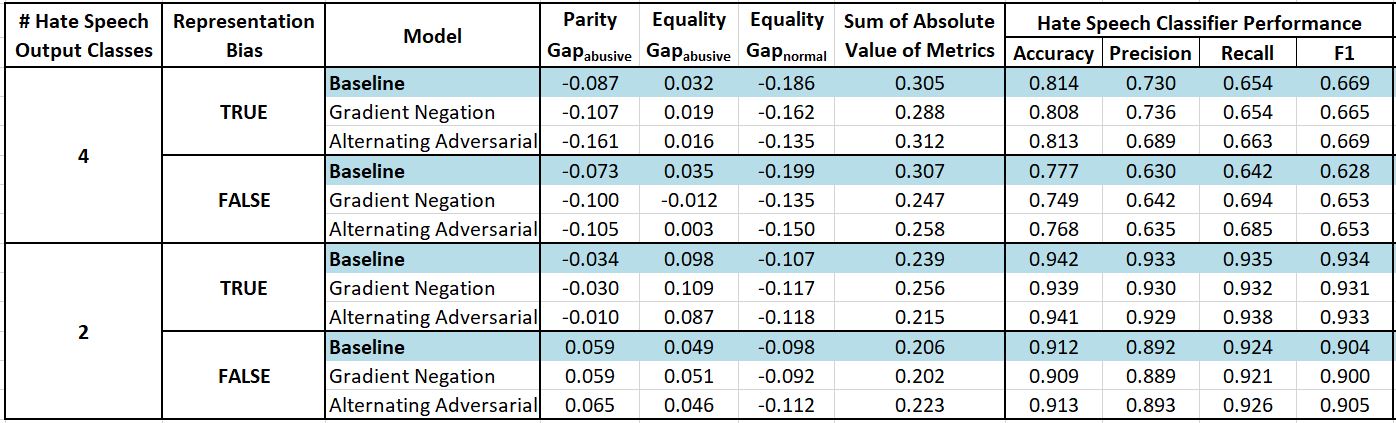Select the F1 cell showing 0.905
The width and height of the screenshot is (1396, 423).
coord(1343,406)
